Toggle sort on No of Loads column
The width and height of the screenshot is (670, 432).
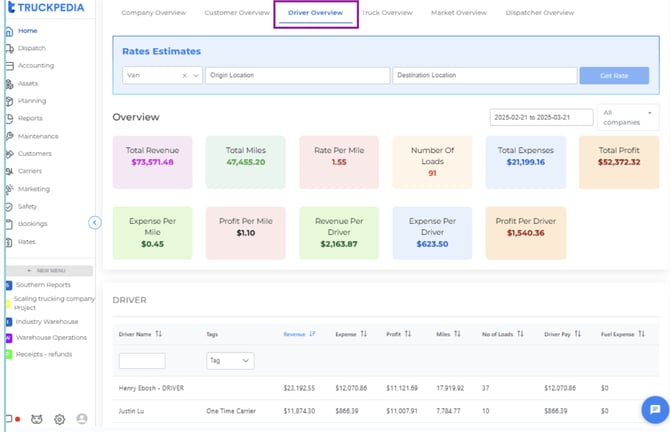pos(520,334)
